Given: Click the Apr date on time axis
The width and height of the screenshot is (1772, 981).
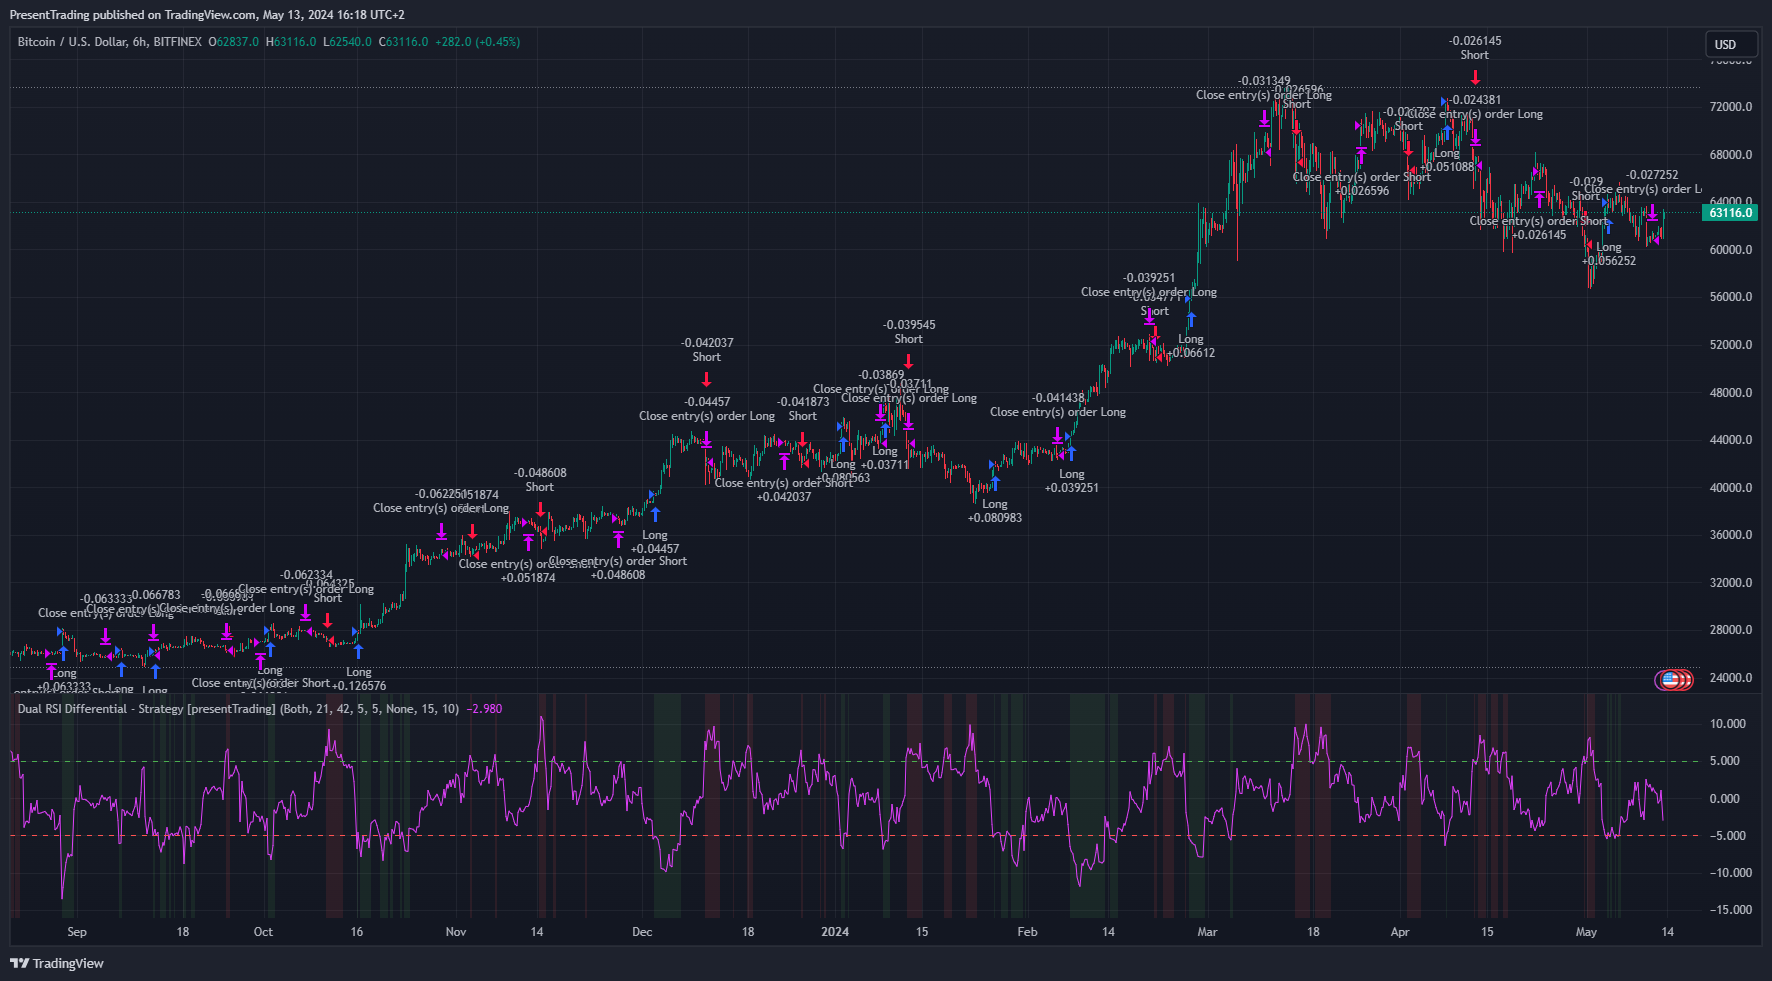Looking at the screenshot, I should point(1400,932).
